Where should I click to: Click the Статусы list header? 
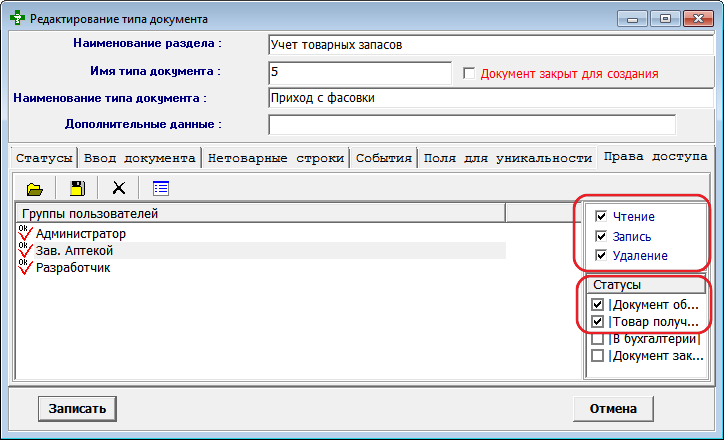coord(646,284)
